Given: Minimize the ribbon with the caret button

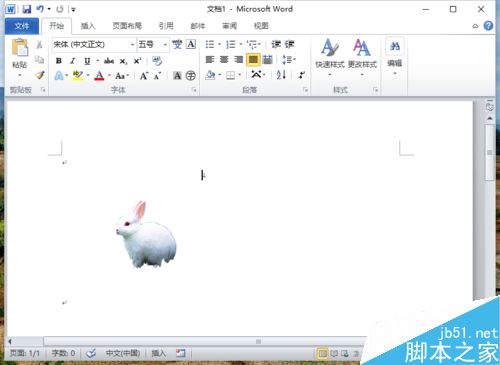Looking at the screenshot, I should pos(475,26).
